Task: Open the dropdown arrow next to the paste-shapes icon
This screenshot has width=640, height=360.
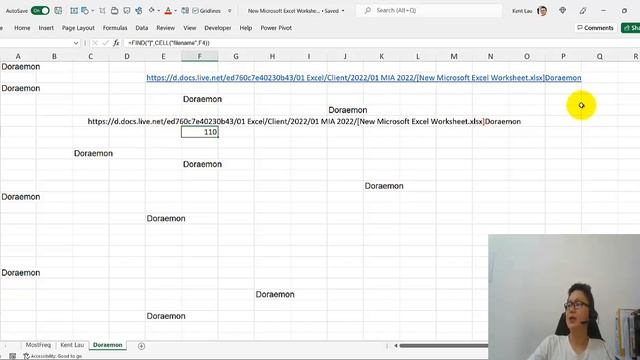Action: 92,11
